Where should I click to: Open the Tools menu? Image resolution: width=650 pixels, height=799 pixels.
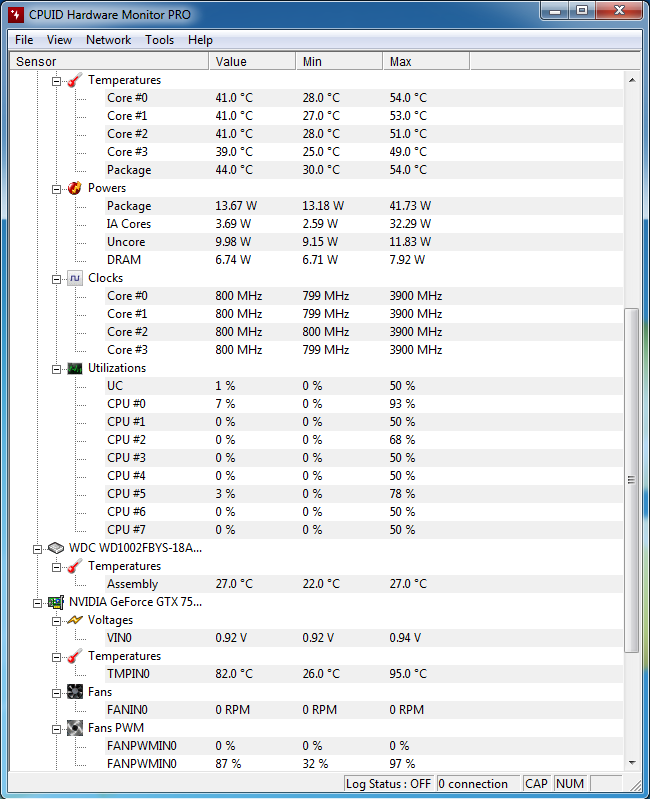click(x=159, y=40)
